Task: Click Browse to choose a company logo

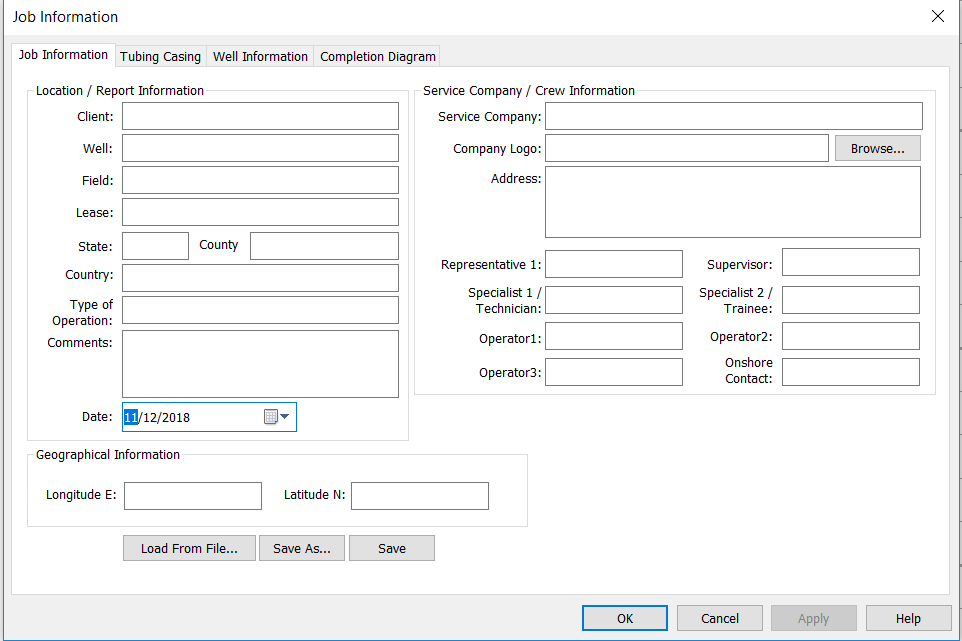Action: tap(877, 148)
